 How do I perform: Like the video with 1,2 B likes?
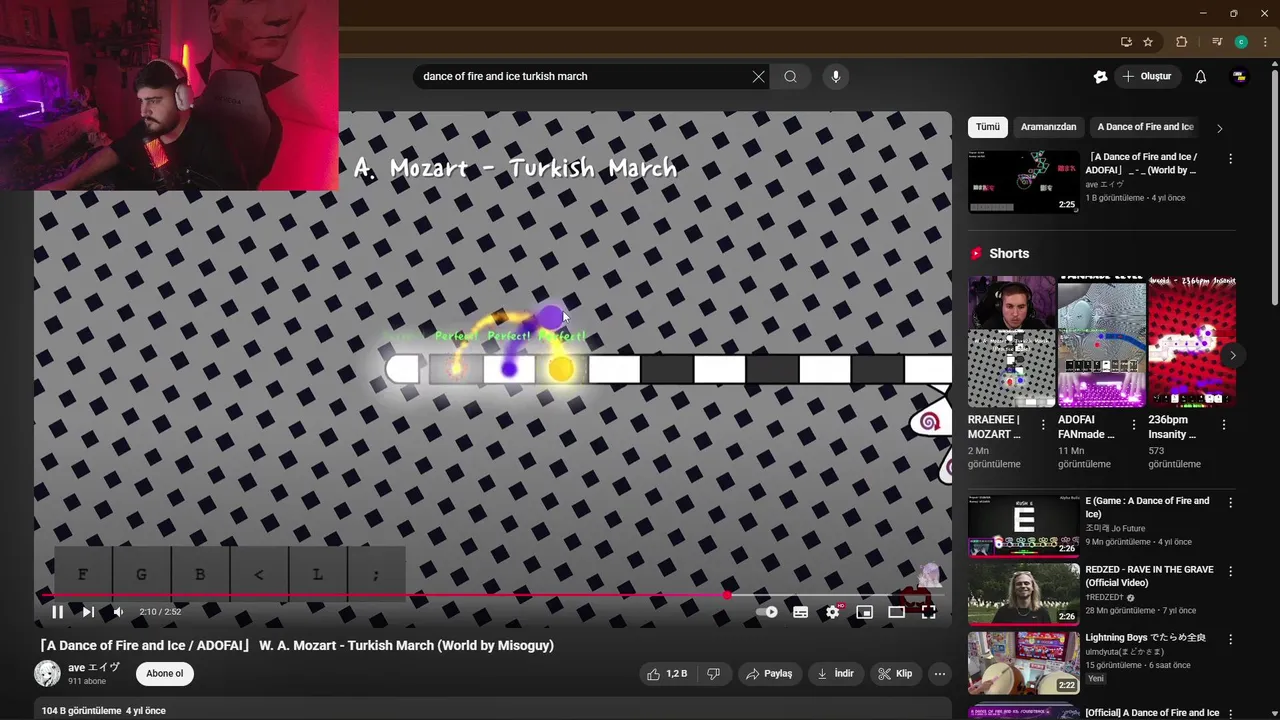click(x=666, y=674)
